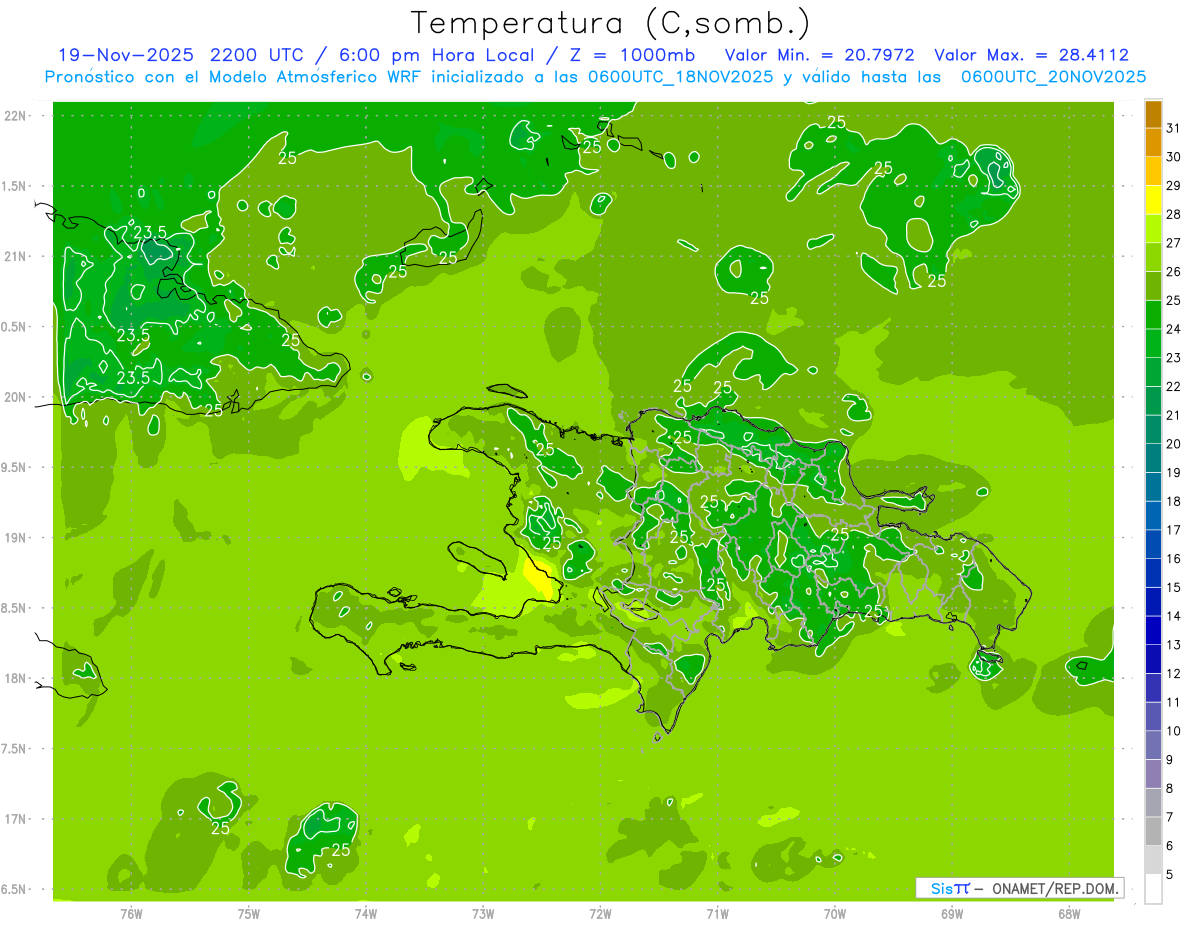Click the Valor Min. = 20.7972 text
Image resolution: width=1200 pixels, height=927 pixels.
(820, 55)
